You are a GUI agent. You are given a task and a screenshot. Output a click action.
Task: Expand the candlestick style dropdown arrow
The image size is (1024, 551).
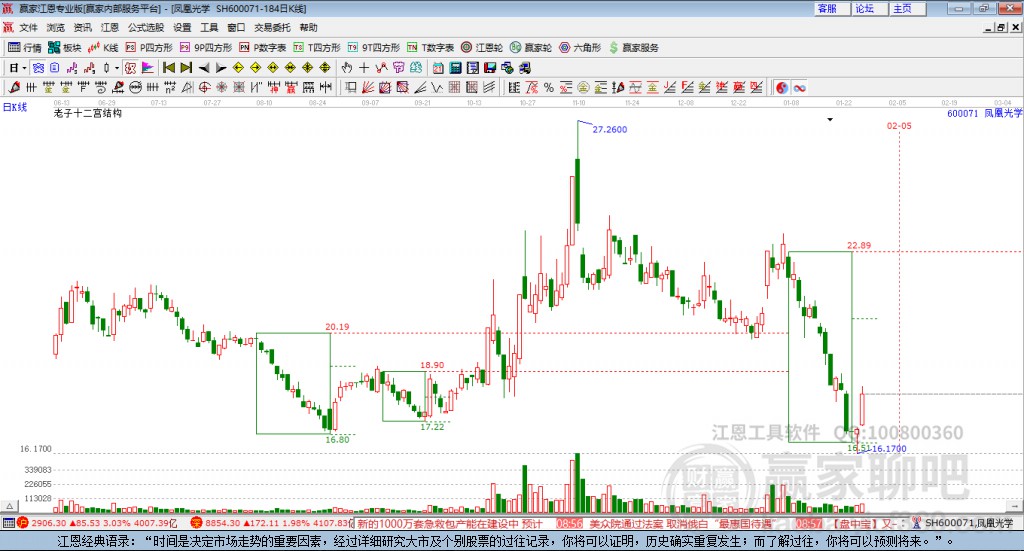click(x=117, y=68)
